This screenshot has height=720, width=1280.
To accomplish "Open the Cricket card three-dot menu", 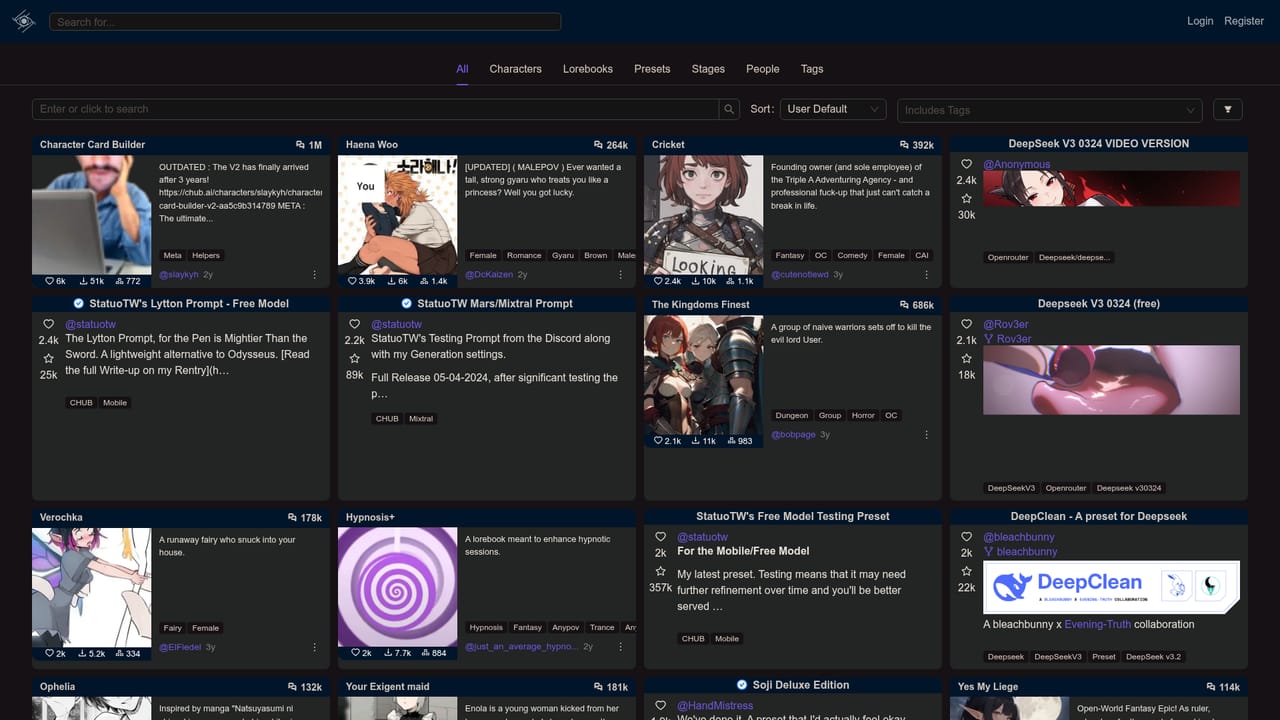I will tap(926, 274).
